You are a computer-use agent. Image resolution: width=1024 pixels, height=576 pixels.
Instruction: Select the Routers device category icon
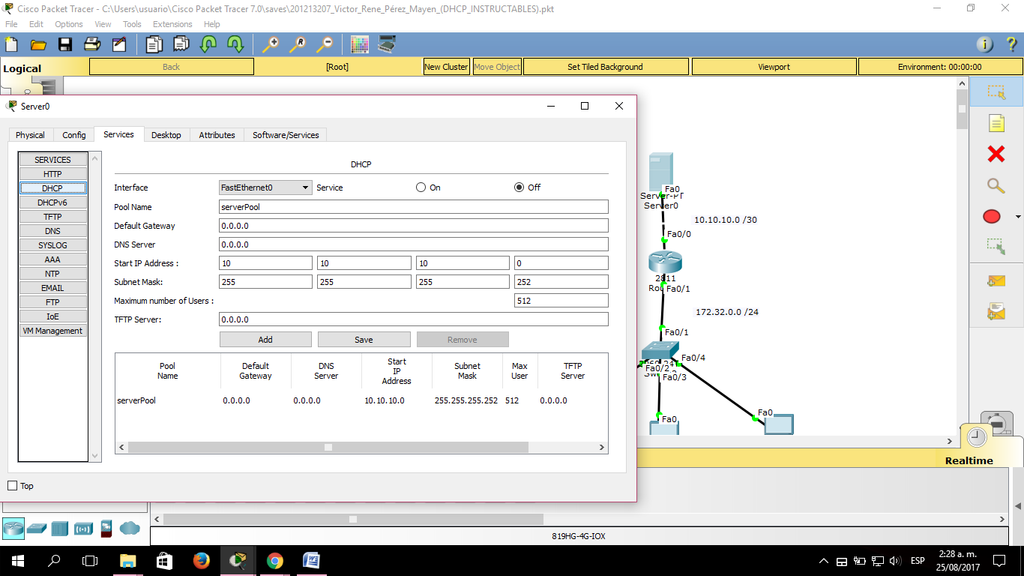[x=13, y=528]
